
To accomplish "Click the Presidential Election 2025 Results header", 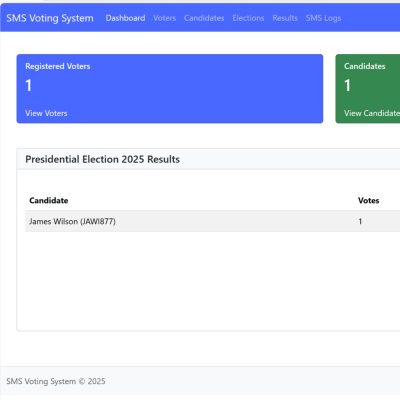I will 103,159.
